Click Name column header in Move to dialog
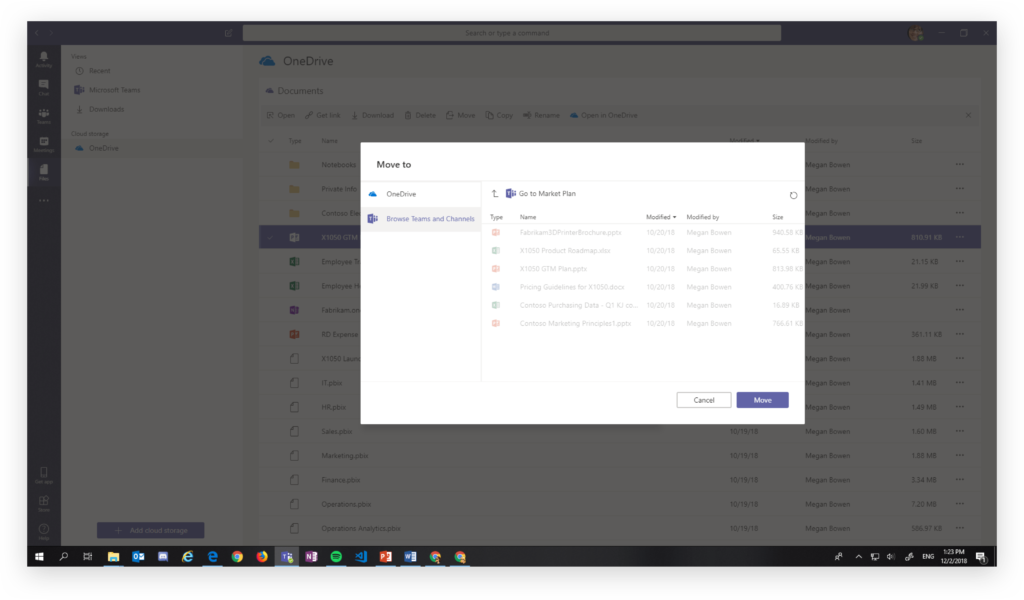 528,217
